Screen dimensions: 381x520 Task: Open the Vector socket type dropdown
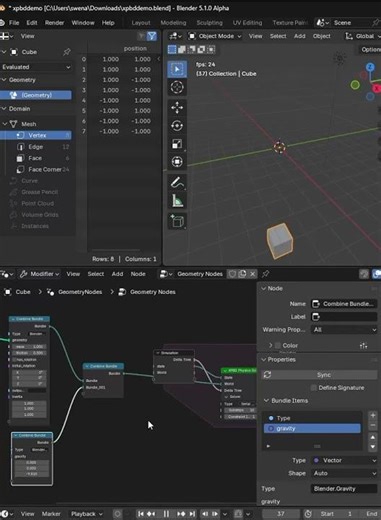click(x=344, y=460)
